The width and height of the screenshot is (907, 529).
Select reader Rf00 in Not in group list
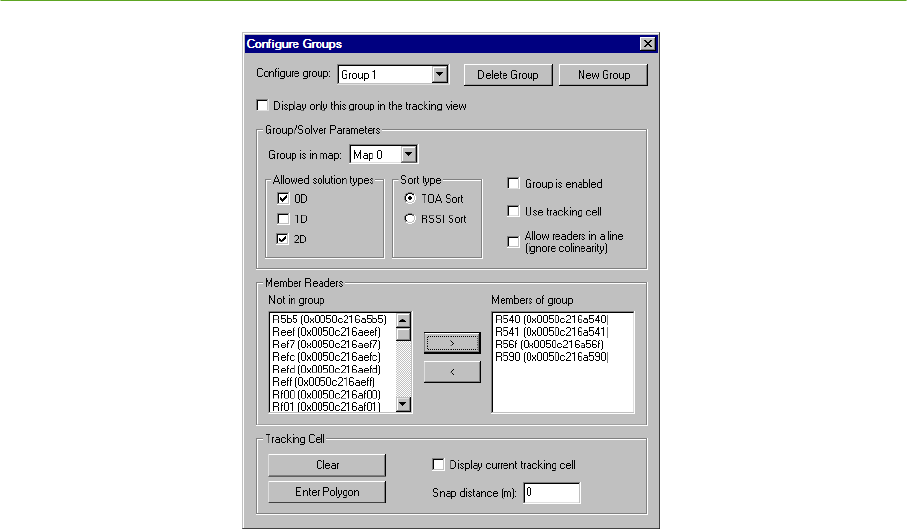point(333,394)
